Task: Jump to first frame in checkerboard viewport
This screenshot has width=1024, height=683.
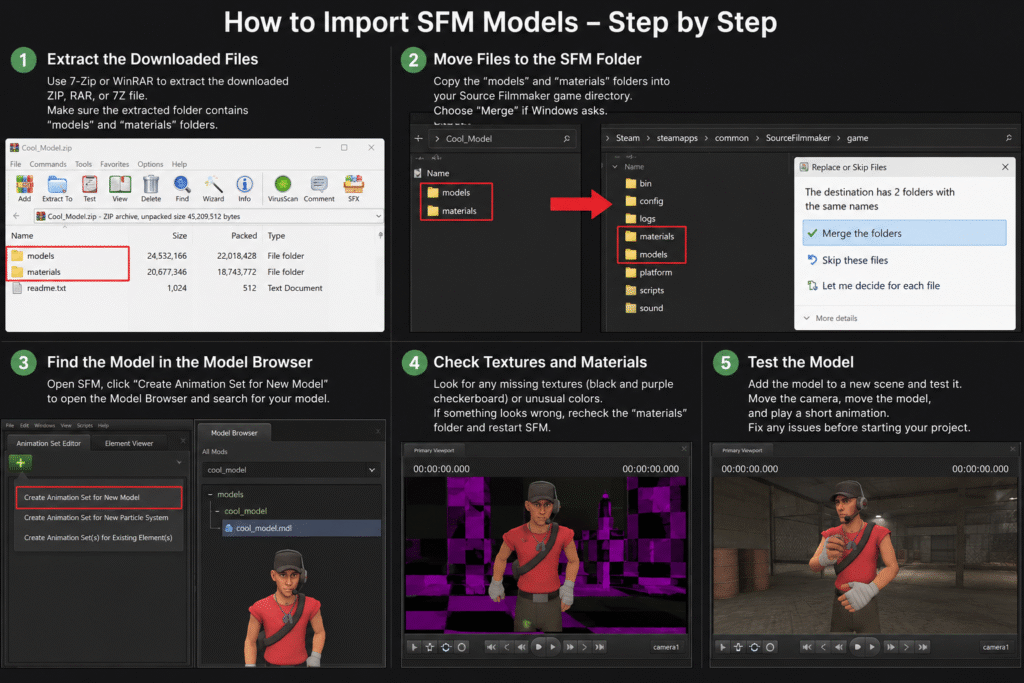Action: coord(491,647)
